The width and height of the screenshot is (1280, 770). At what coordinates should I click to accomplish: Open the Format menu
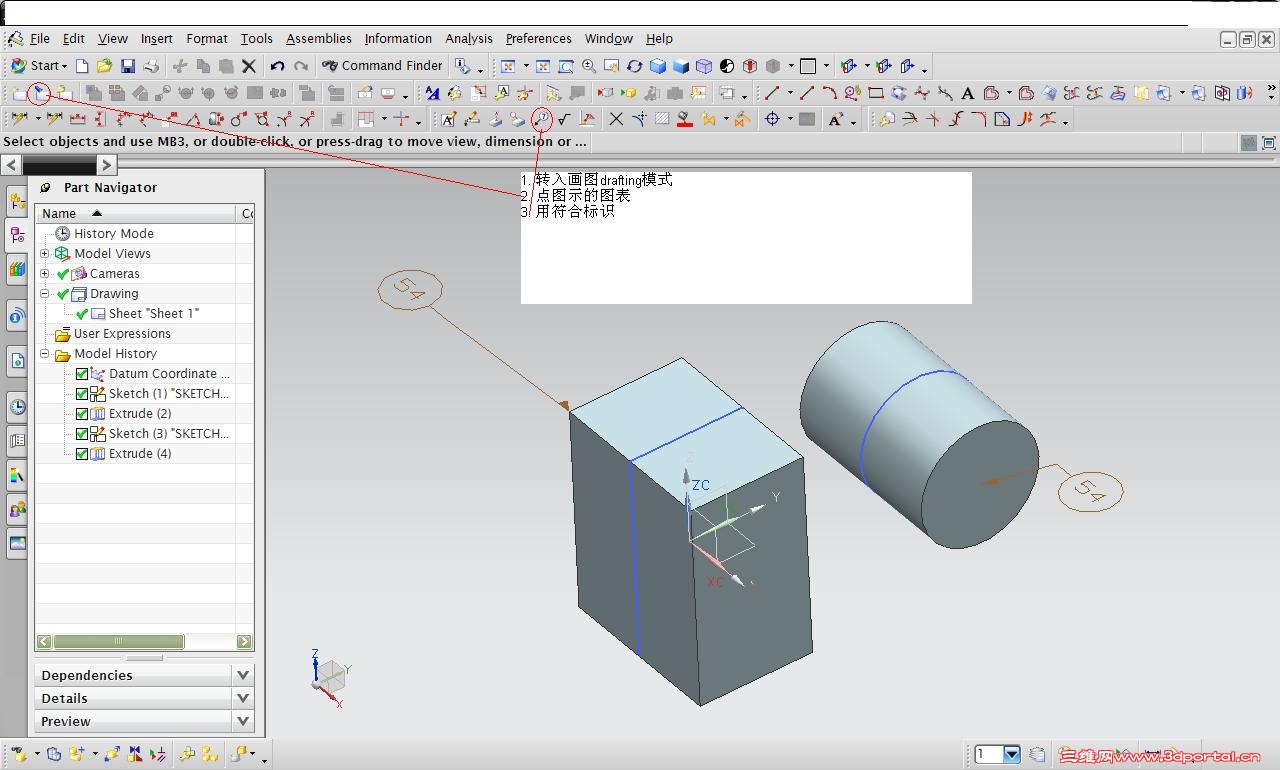(207, 39)
